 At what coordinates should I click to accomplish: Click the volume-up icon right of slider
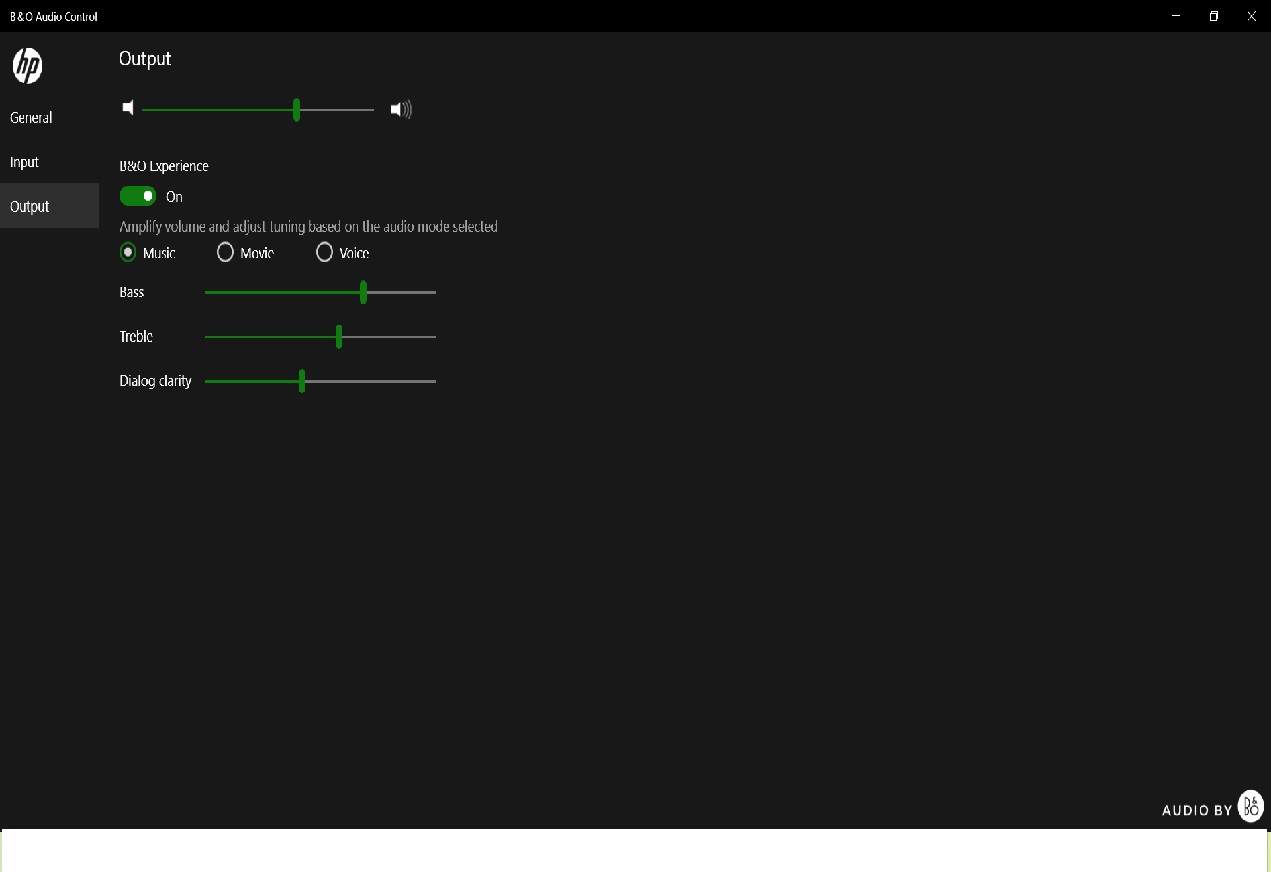click(x=400, y=110)
